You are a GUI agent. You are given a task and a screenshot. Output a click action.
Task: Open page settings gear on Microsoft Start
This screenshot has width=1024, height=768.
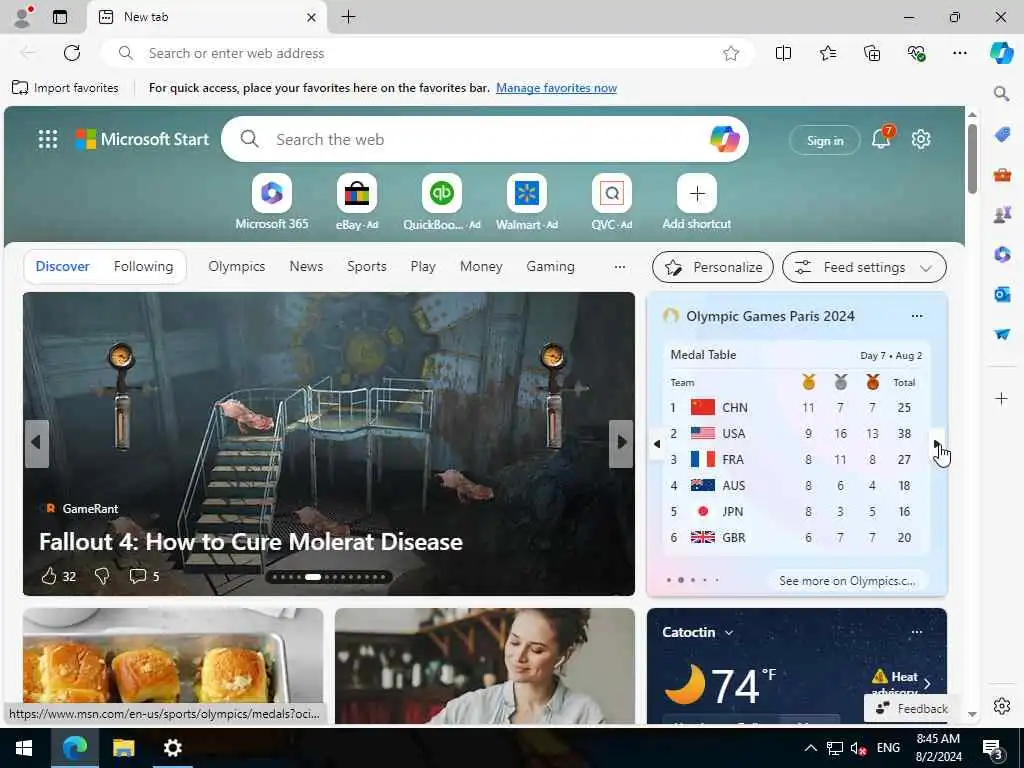tap(921, 139)
